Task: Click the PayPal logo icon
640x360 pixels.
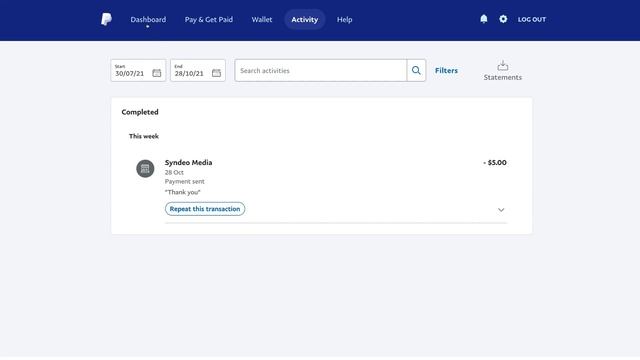Action: [x=106, y=19]
